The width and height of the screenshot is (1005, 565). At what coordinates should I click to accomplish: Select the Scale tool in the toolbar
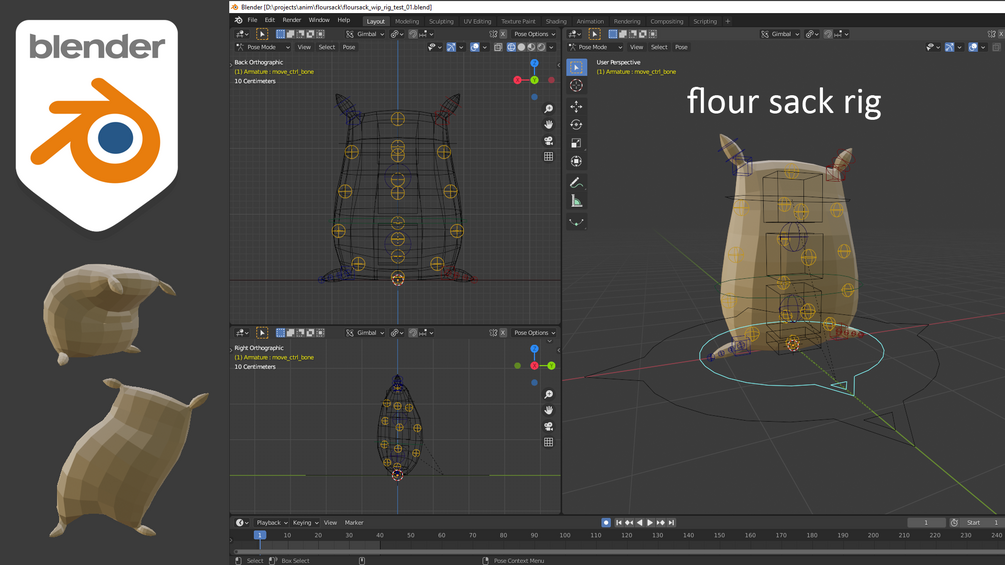(576, 143)
